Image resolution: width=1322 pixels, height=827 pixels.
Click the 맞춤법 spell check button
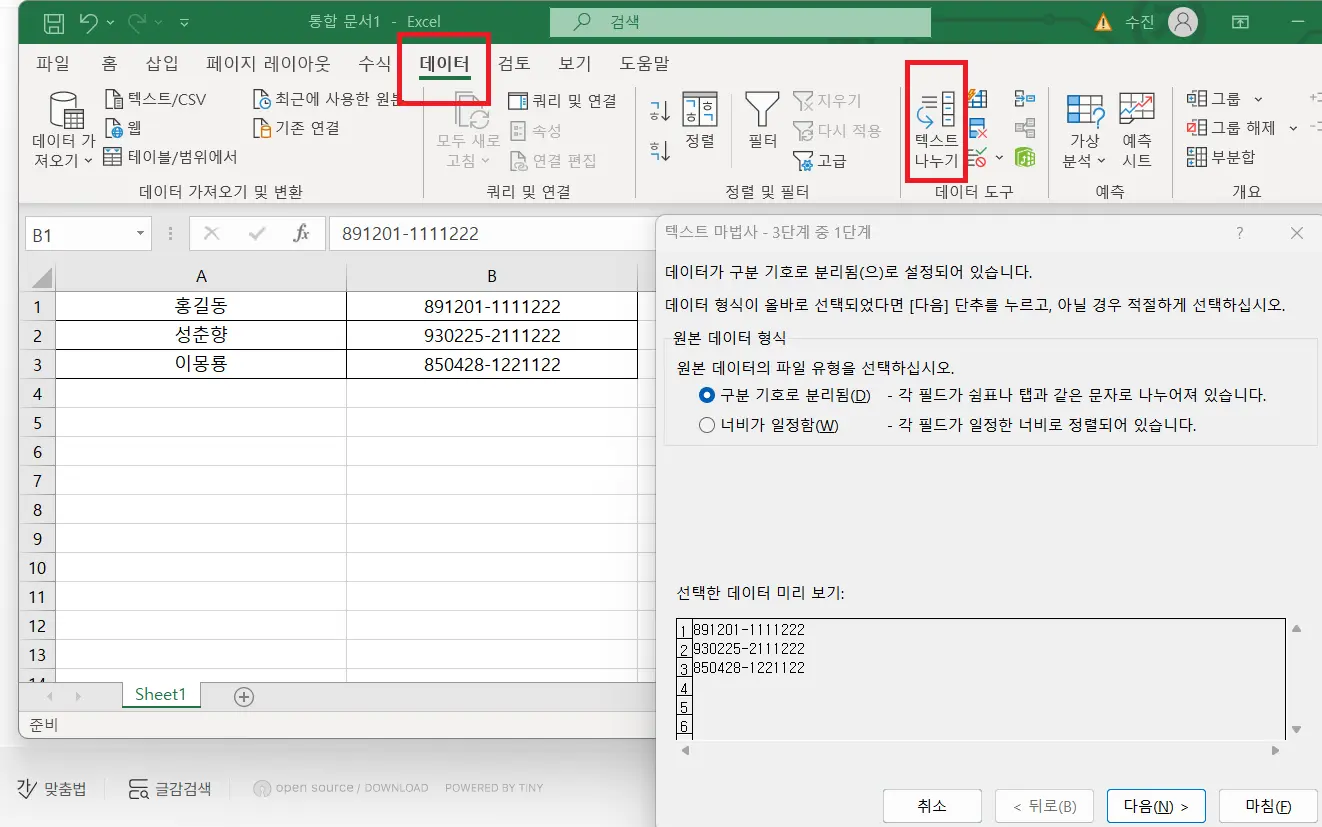point(52,788)
